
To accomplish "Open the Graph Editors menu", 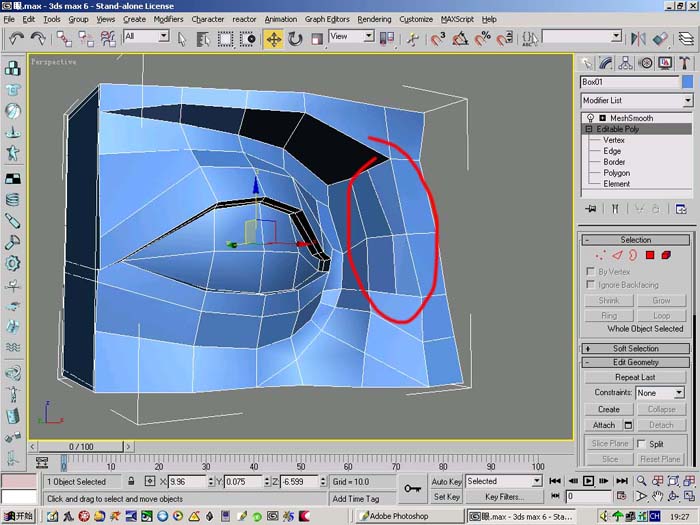I will tap(327, 19).
